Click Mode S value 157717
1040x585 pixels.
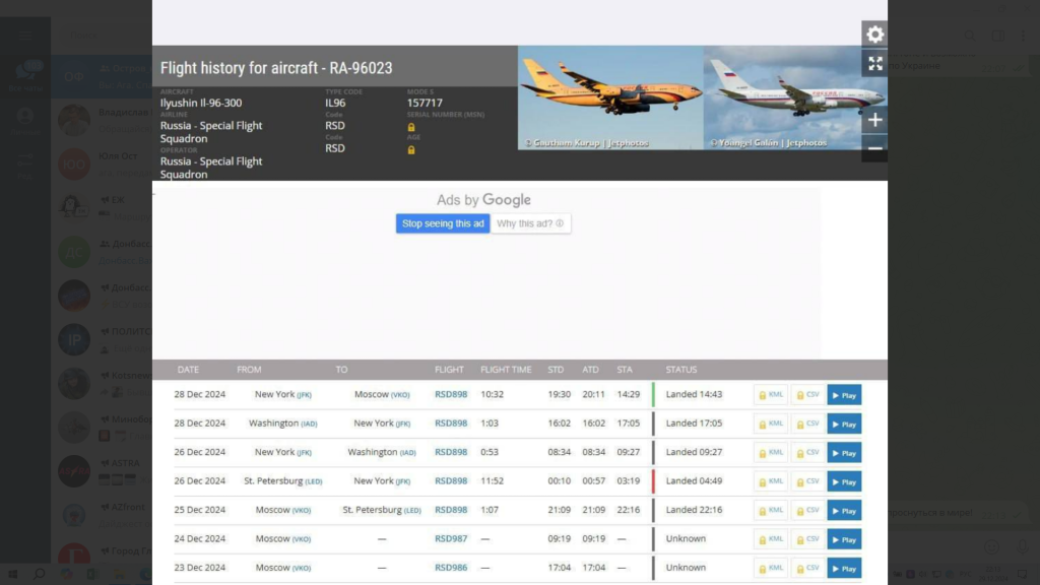pyautogui.click(x=424, y=103)
